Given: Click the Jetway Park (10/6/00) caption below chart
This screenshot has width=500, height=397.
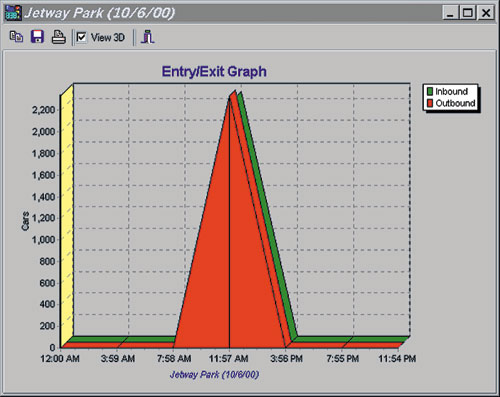Looking at the screenshot, I should [214, 374].
